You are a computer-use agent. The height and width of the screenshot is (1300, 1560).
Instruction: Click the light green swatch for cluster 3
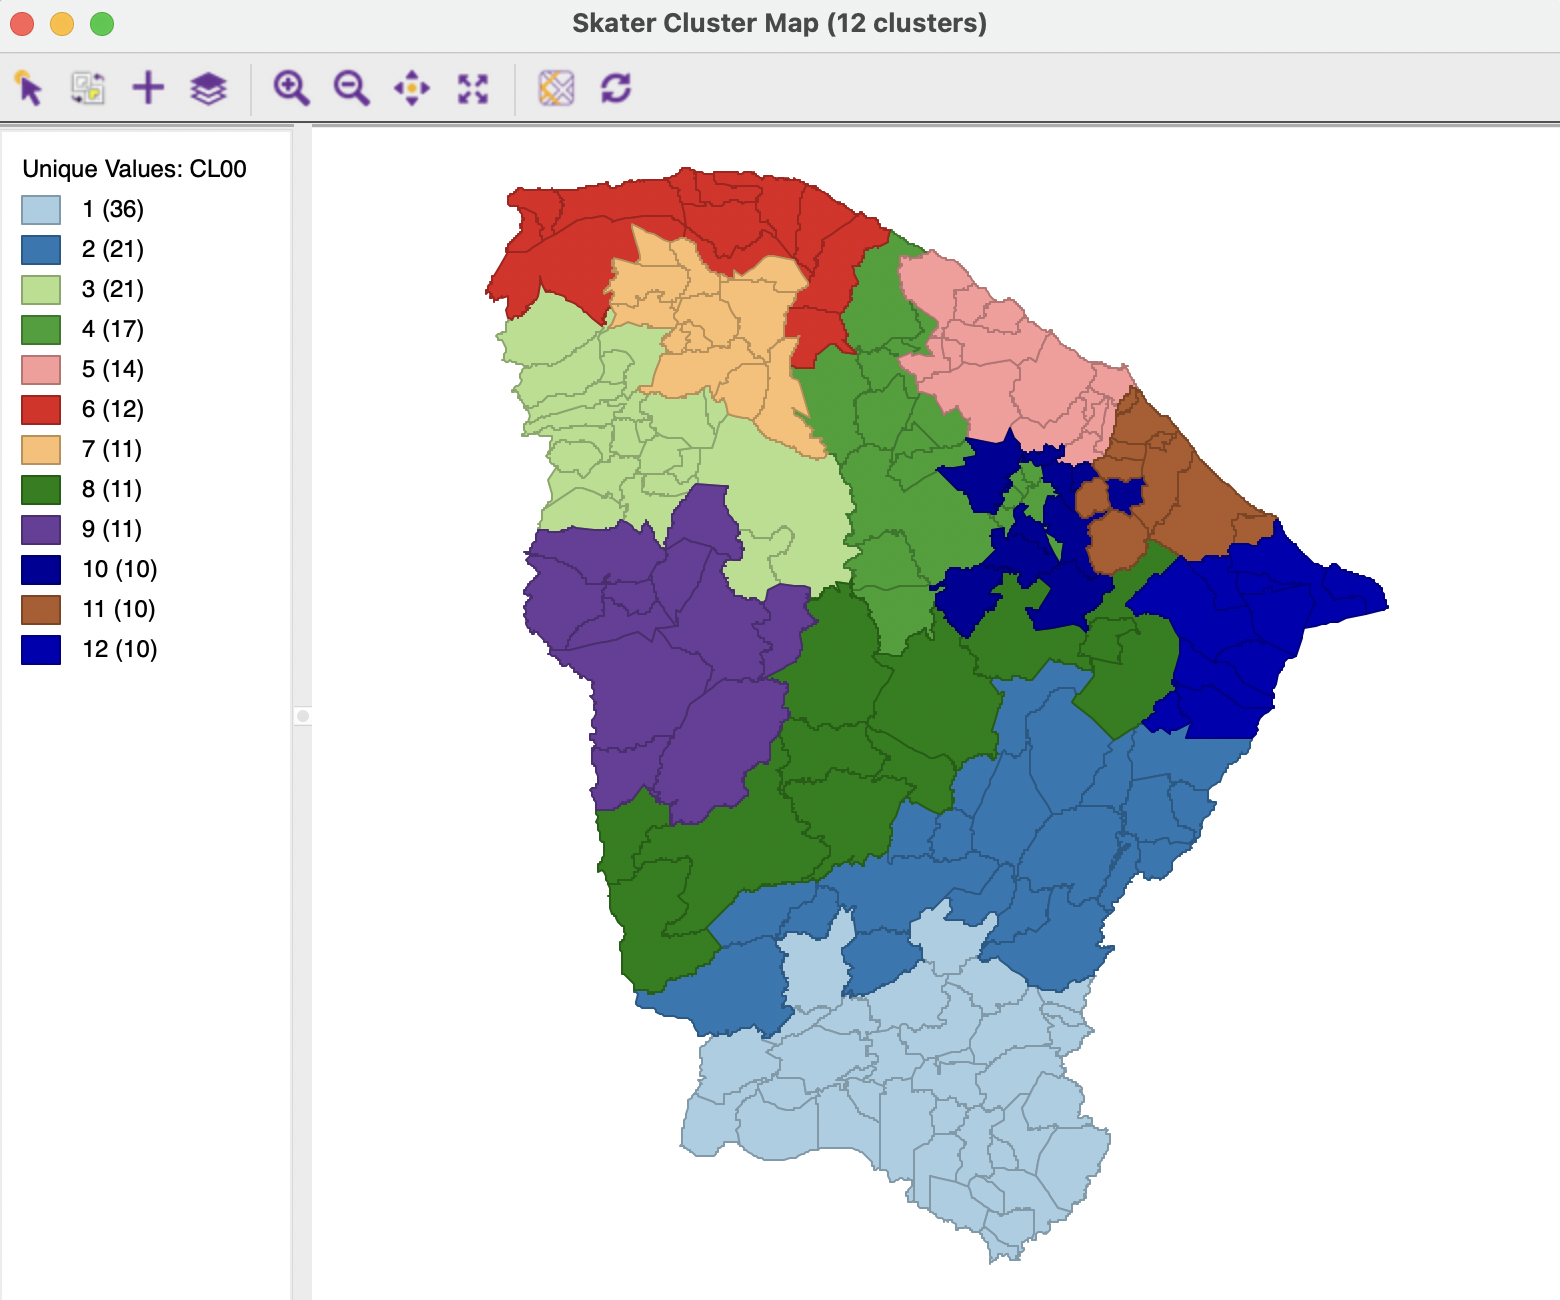tap(41, 290)
